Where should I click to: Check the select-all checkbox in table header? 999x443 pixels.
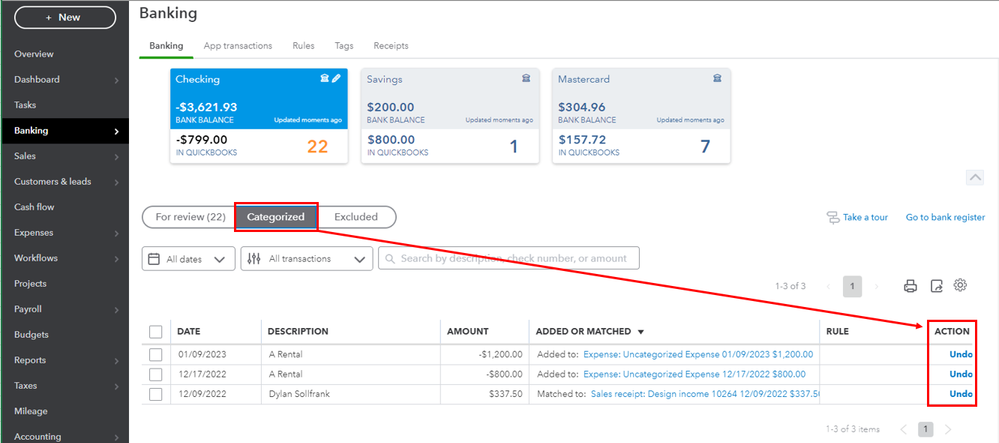click(155, 332)
